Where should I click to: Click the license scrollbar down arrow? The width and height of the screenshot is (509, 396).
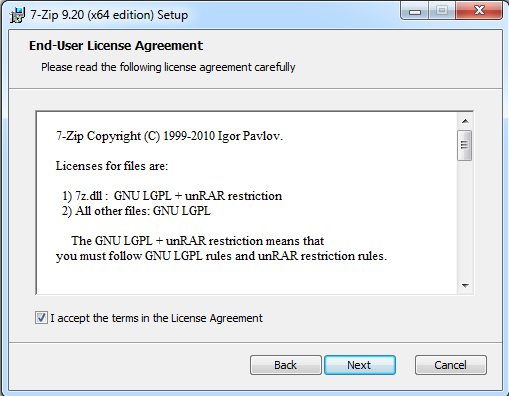tap(465, 285)
